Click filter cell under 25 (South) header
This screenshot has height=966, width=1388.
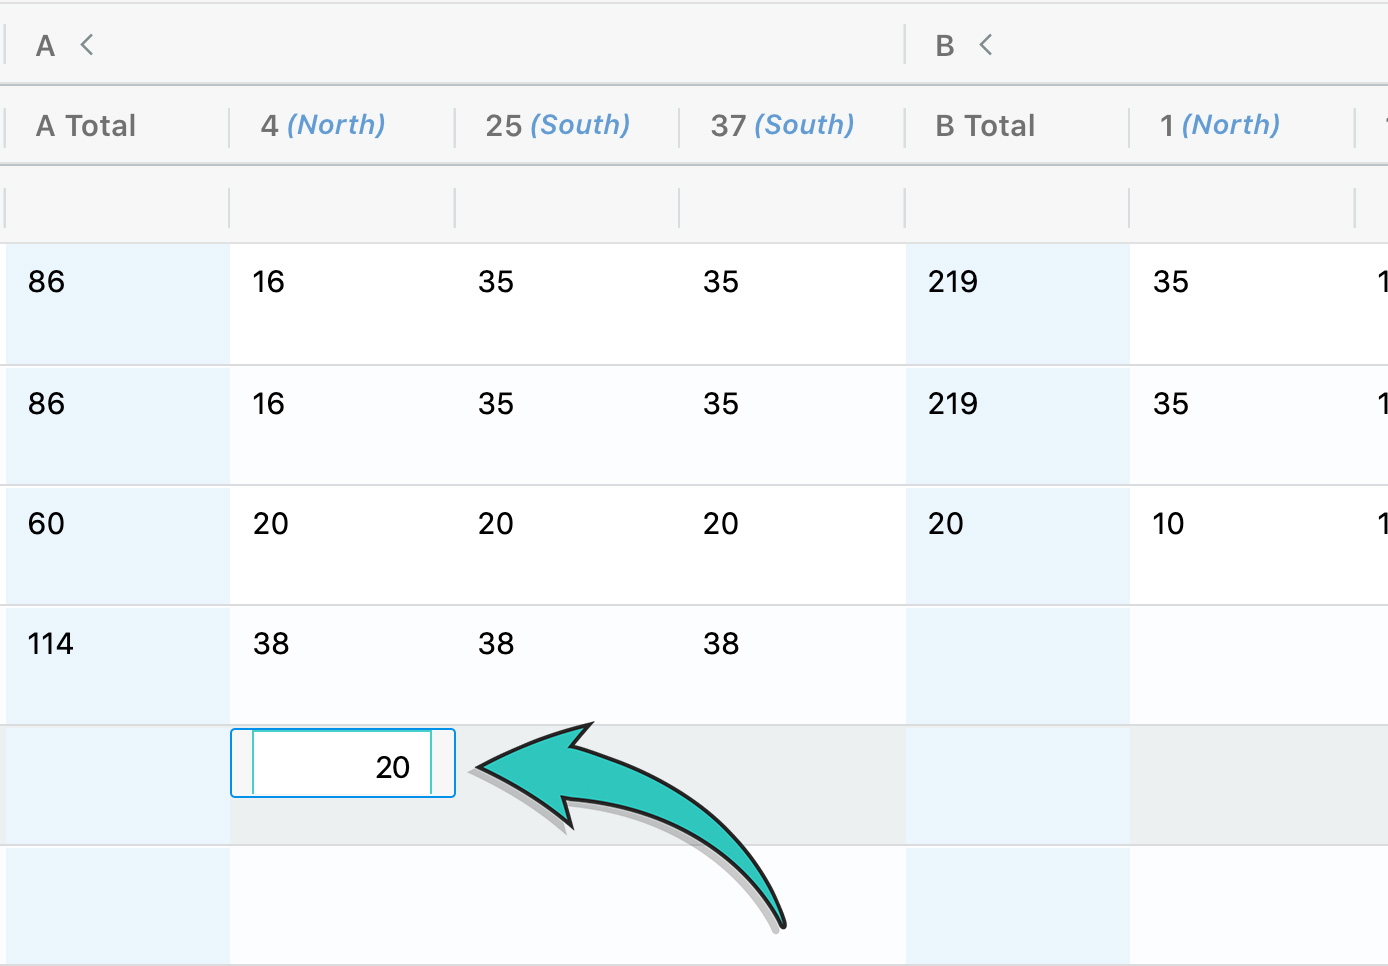(x=567, y=207)
